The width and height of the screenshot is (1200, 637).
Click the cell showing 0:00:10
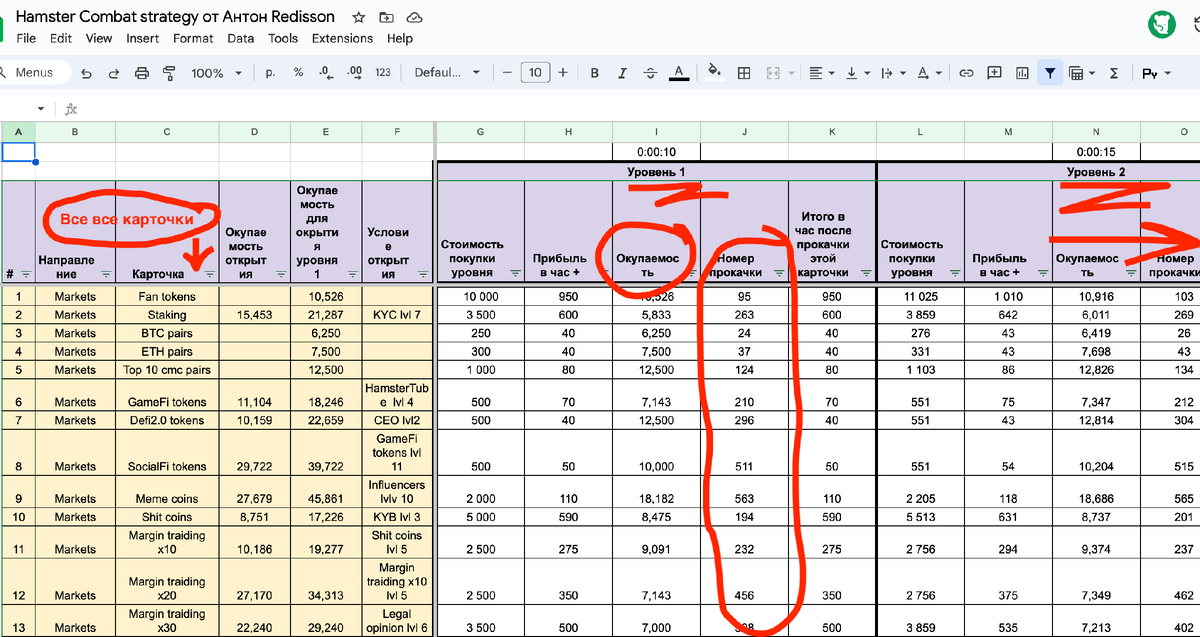[x=657, y=152]
